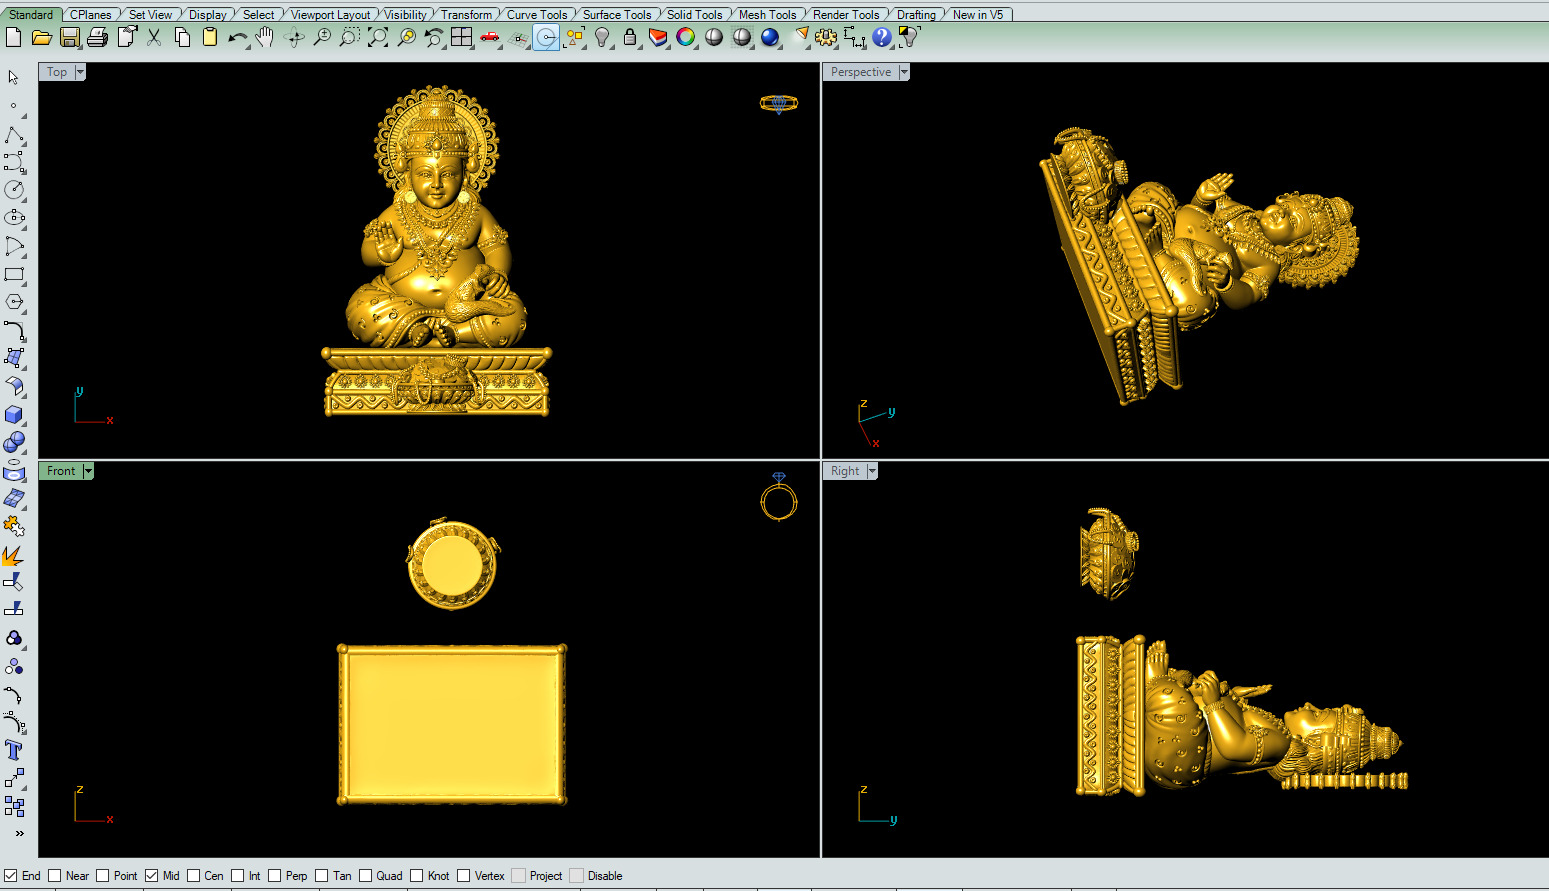Viewport: 1549px width, 891px height.
Task: Select the Box solid tool in sidebar
Action: tap(14, 414)
